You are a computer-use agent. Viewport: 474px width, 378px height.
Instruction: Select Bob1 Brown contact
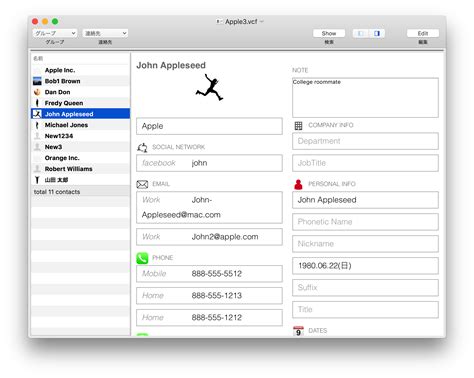coord(80,81)
